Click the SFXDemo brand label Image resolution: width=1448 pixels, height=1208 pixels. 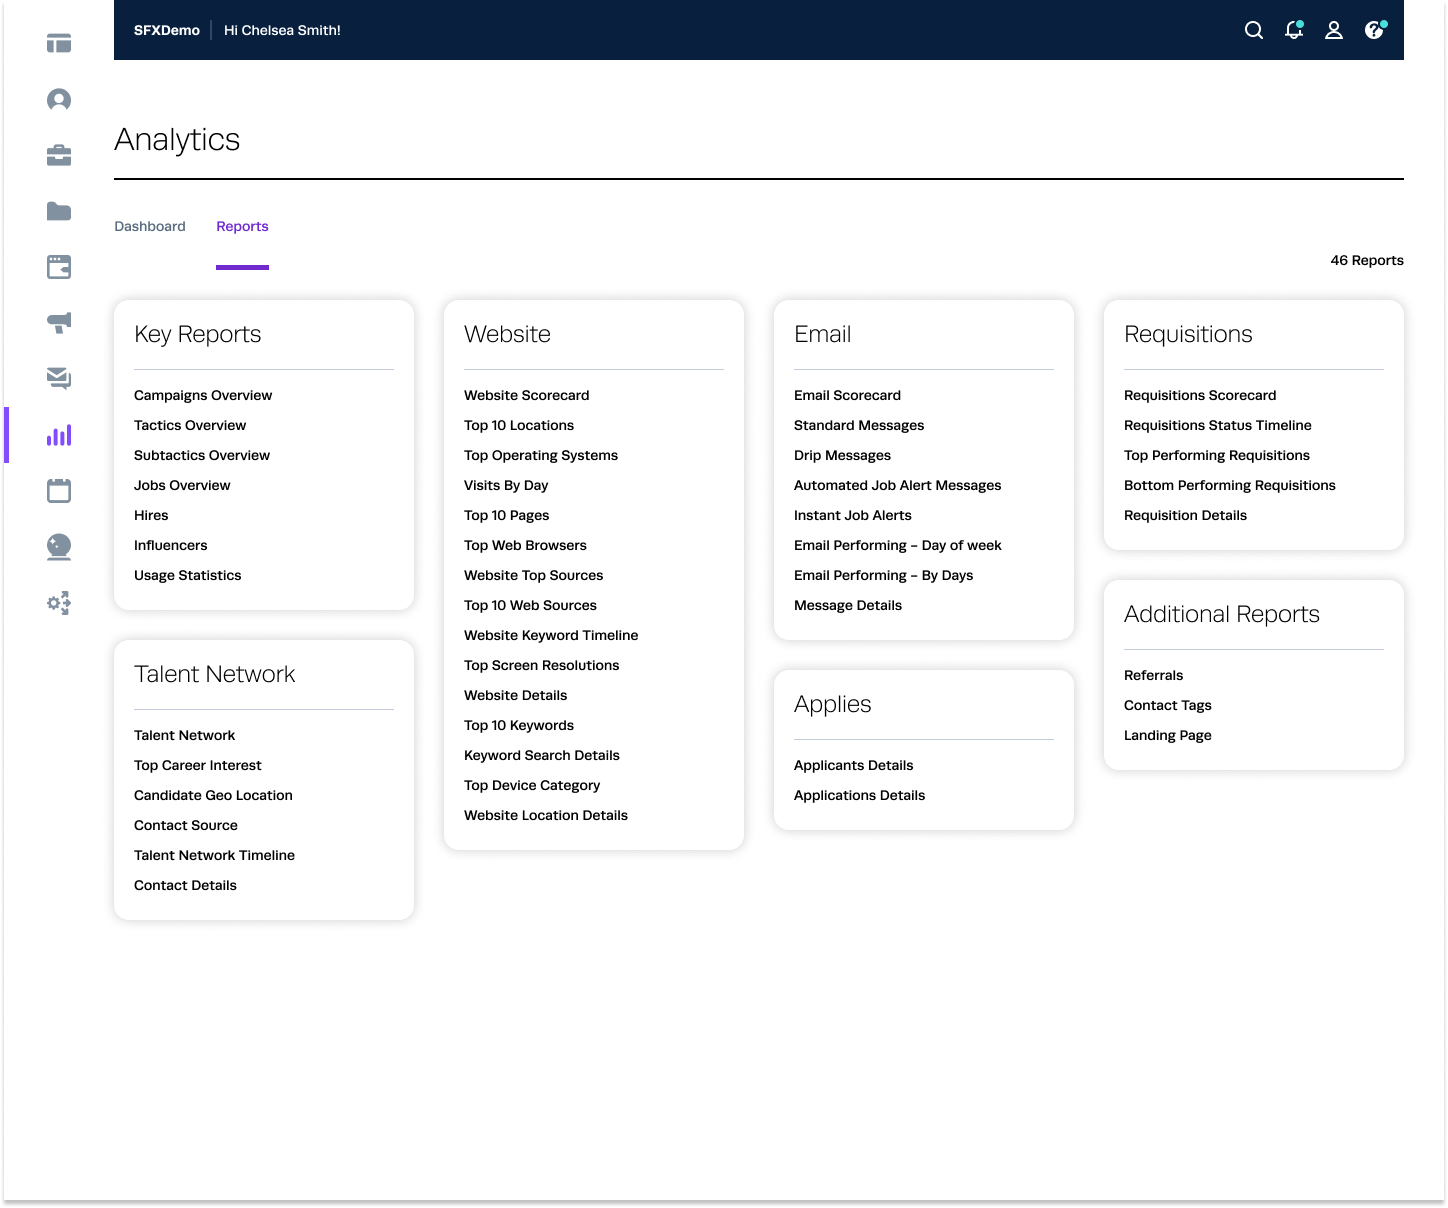167,30
